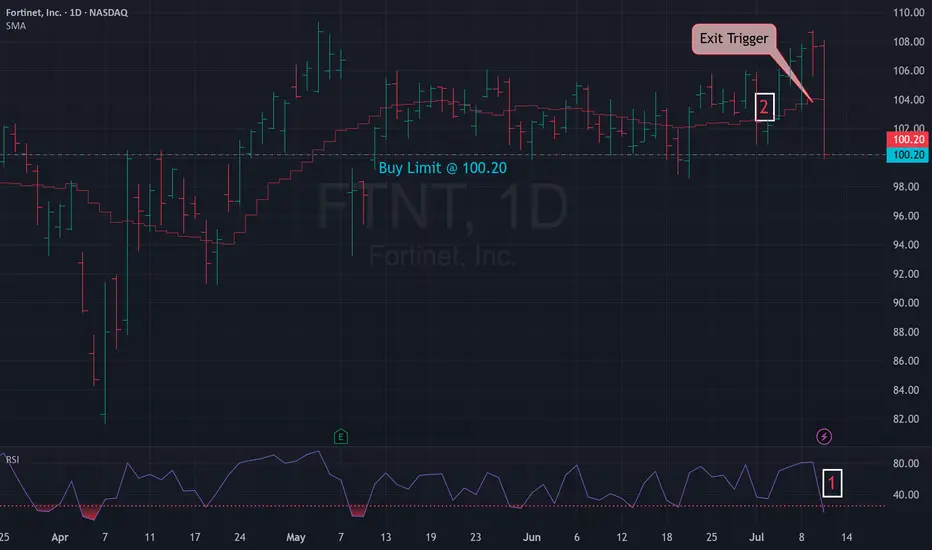
Task: Click the '19' date axis label
Action: 431,538
